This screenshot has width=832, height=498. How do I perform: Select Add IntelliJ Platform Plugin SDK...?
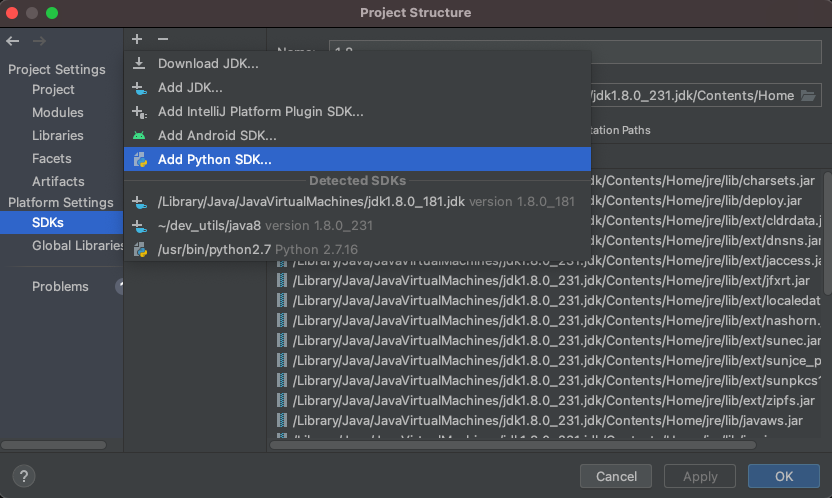(x=357, y=111)
